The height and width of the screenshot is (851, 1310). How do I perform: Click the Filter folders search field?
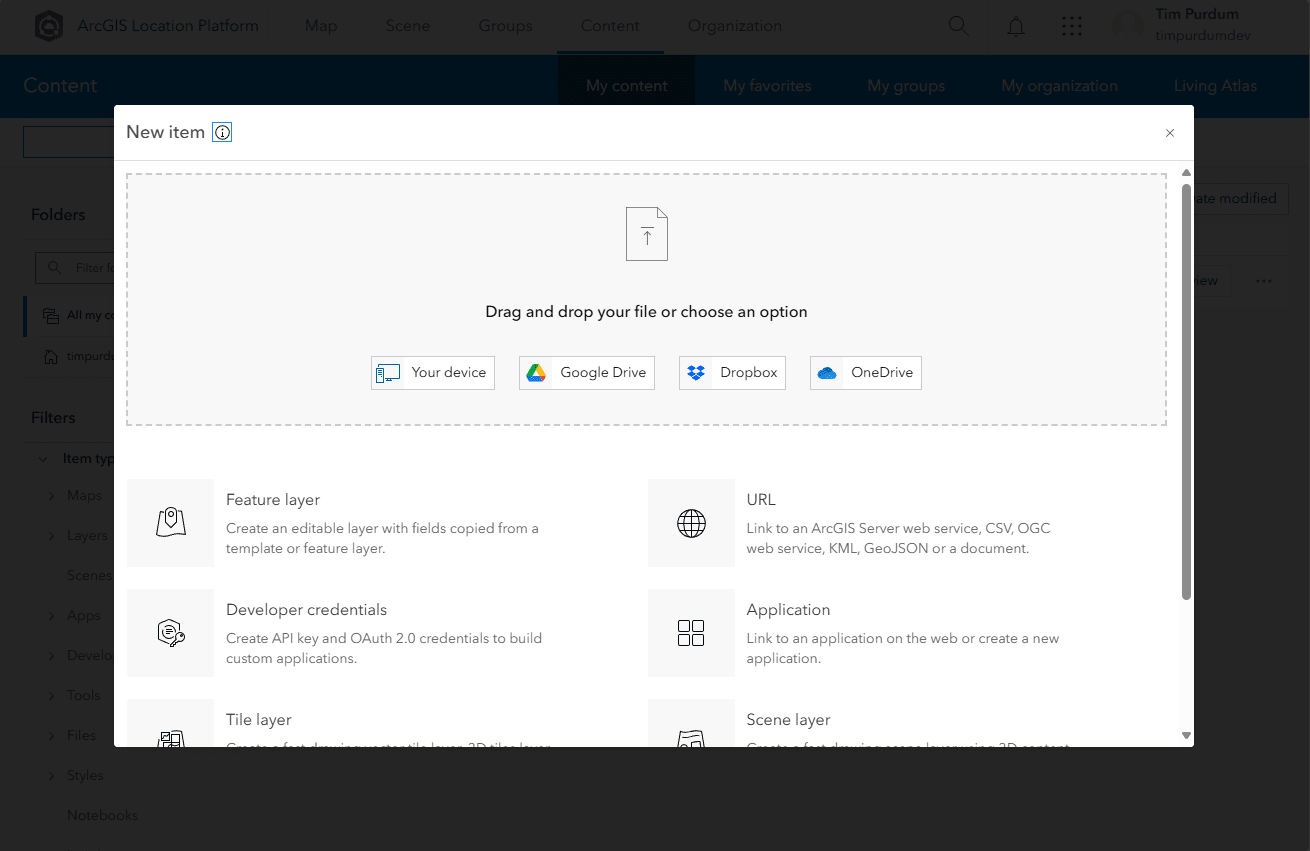(x=75, y=268)
